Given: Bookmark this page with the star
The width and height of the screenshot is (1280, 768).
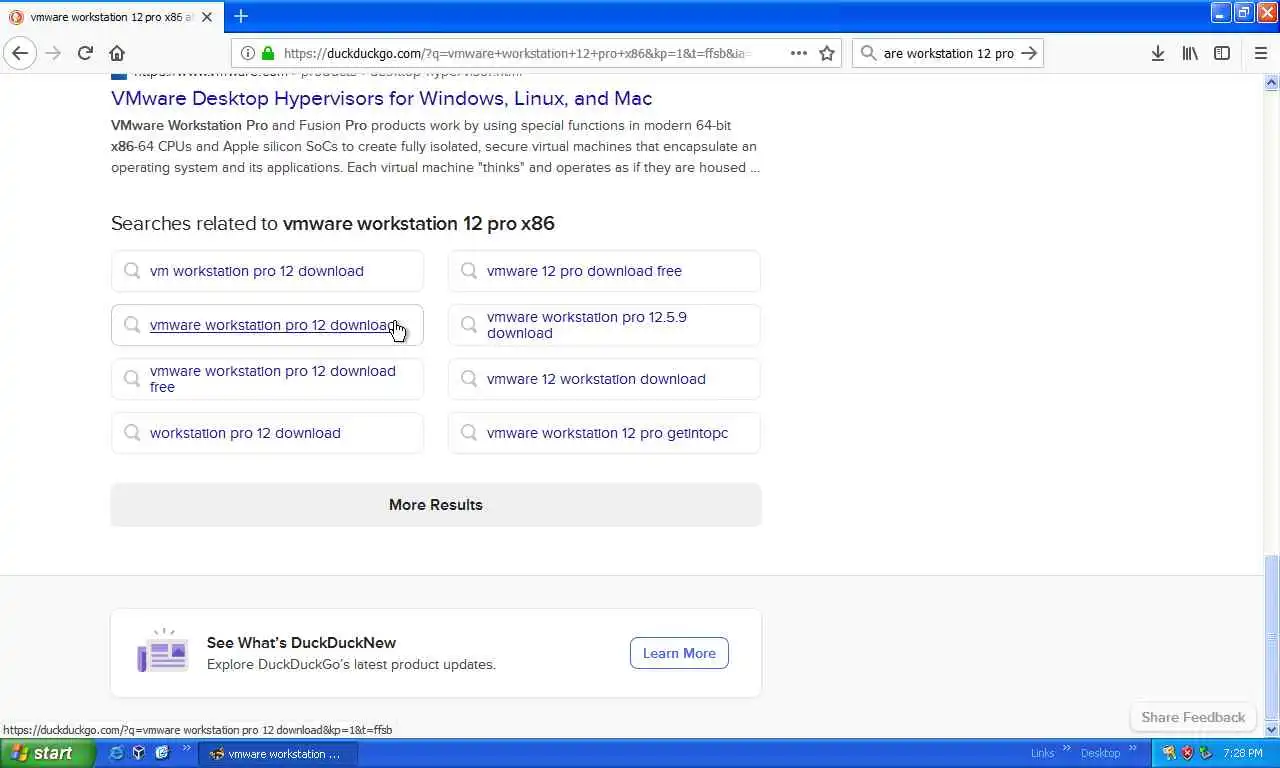Looking at the screenshot, I should pyautogui.click(x=827, y=53).
